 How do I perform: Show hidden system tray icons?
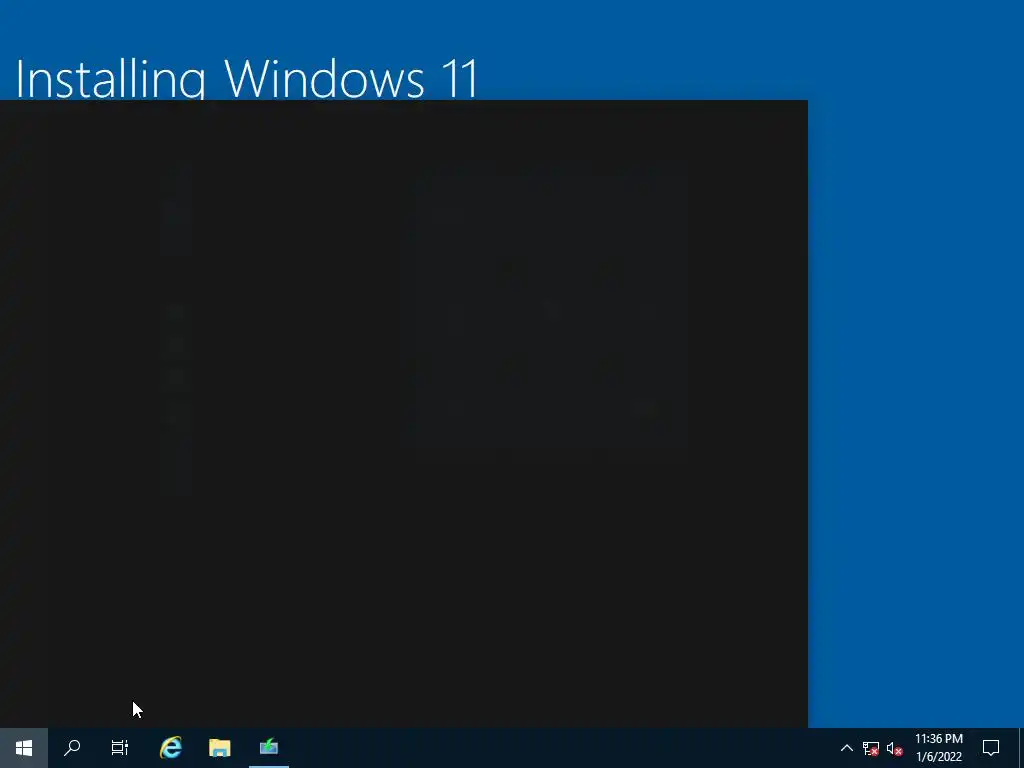[x=846, y=748]
